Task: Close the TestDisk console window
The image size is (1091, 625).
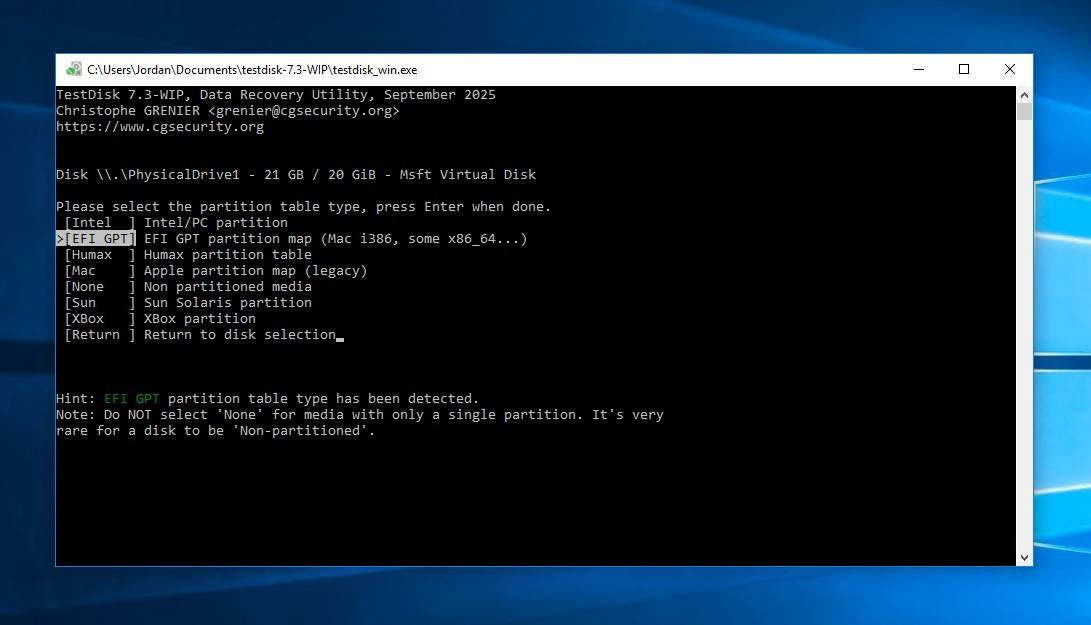Action: click(1010, 70)
